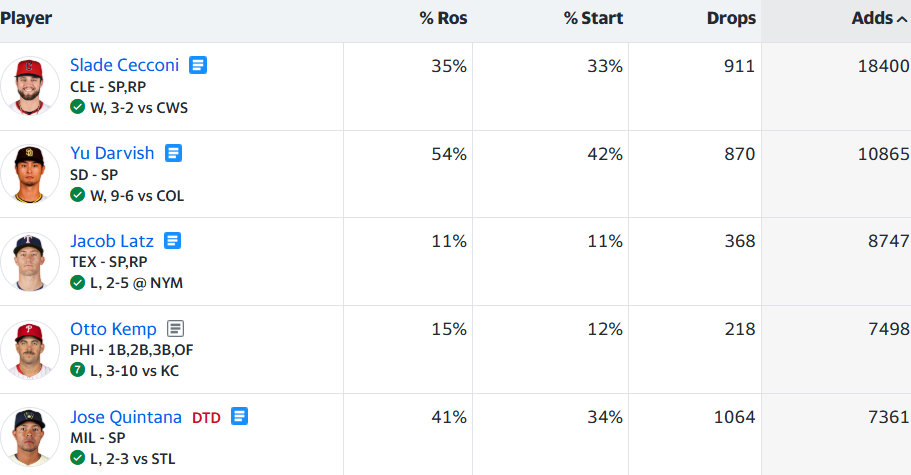Click green number 7 icon for Otto Kemp

pos(77,370)
